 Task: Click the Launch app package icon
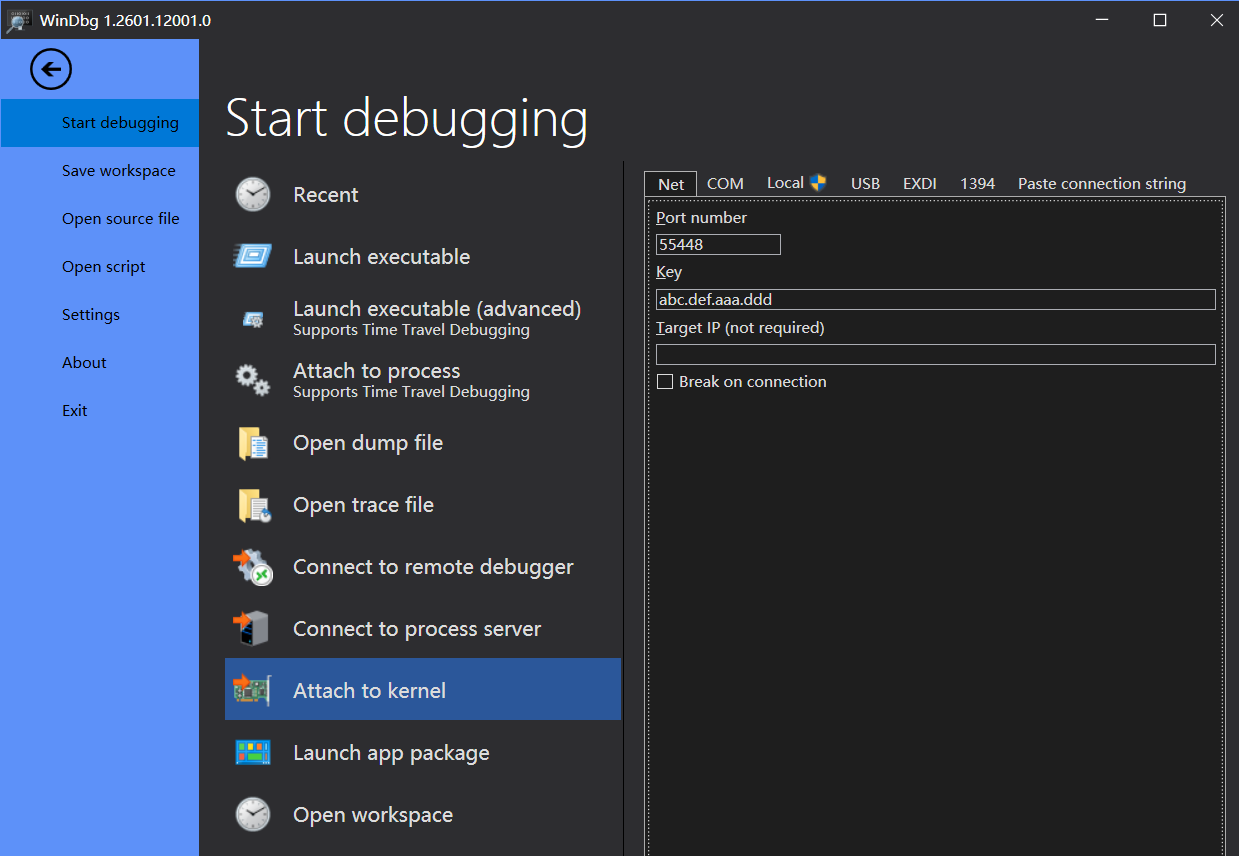[x=253, y=752]
